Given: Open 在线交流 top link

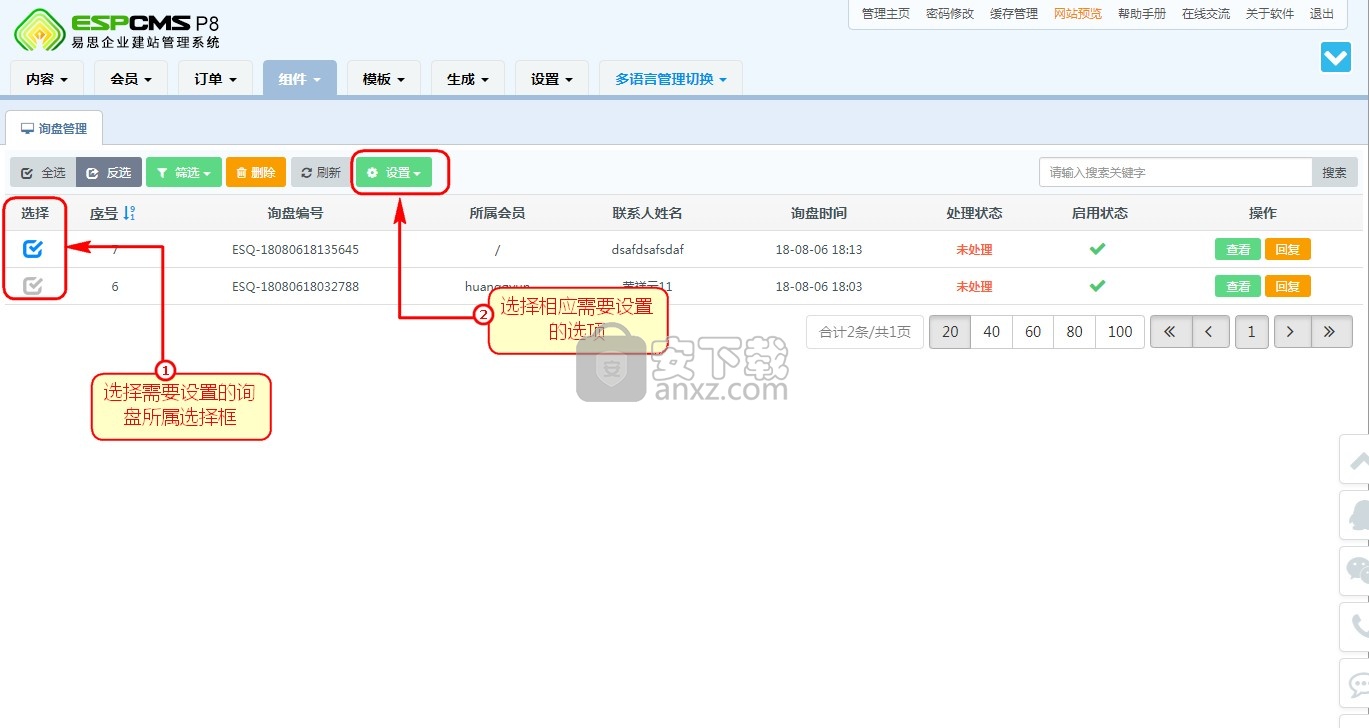Looking at the screenshot, I should (x=1205, y=14).
